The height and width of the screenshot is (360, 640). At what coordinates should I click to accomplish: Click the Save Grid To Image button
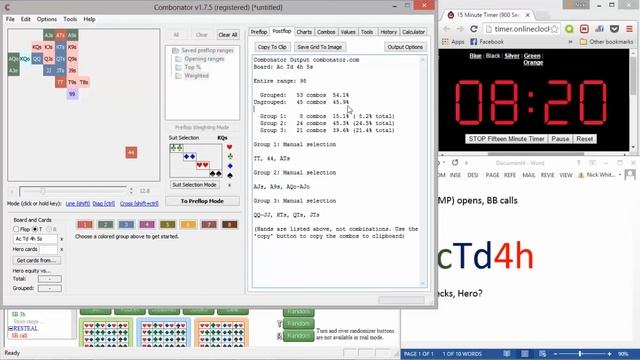click(x=320, y=47)
